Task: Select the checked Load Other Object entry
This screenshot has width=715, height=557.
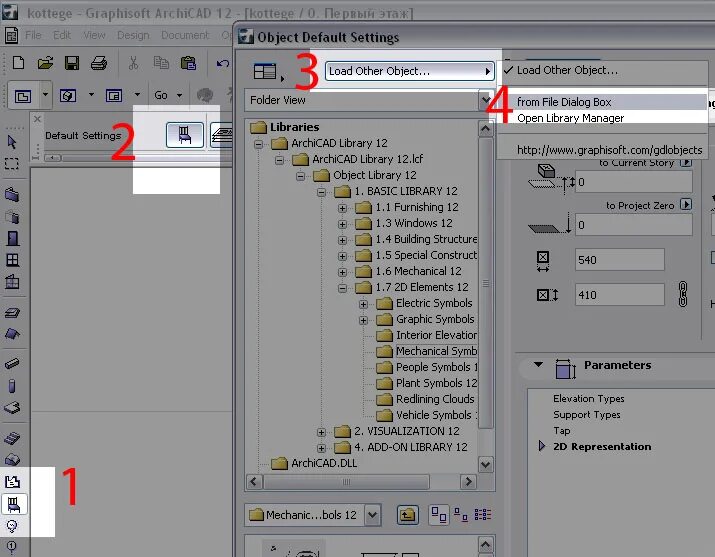Action: coord(602,70)
